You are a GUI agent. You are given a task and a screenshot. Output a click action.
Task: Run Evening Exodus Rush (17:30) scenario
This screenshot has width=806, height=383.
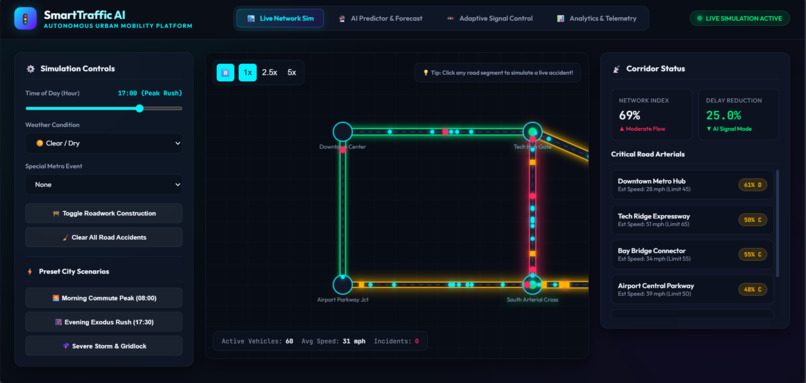tap(104, 322)
